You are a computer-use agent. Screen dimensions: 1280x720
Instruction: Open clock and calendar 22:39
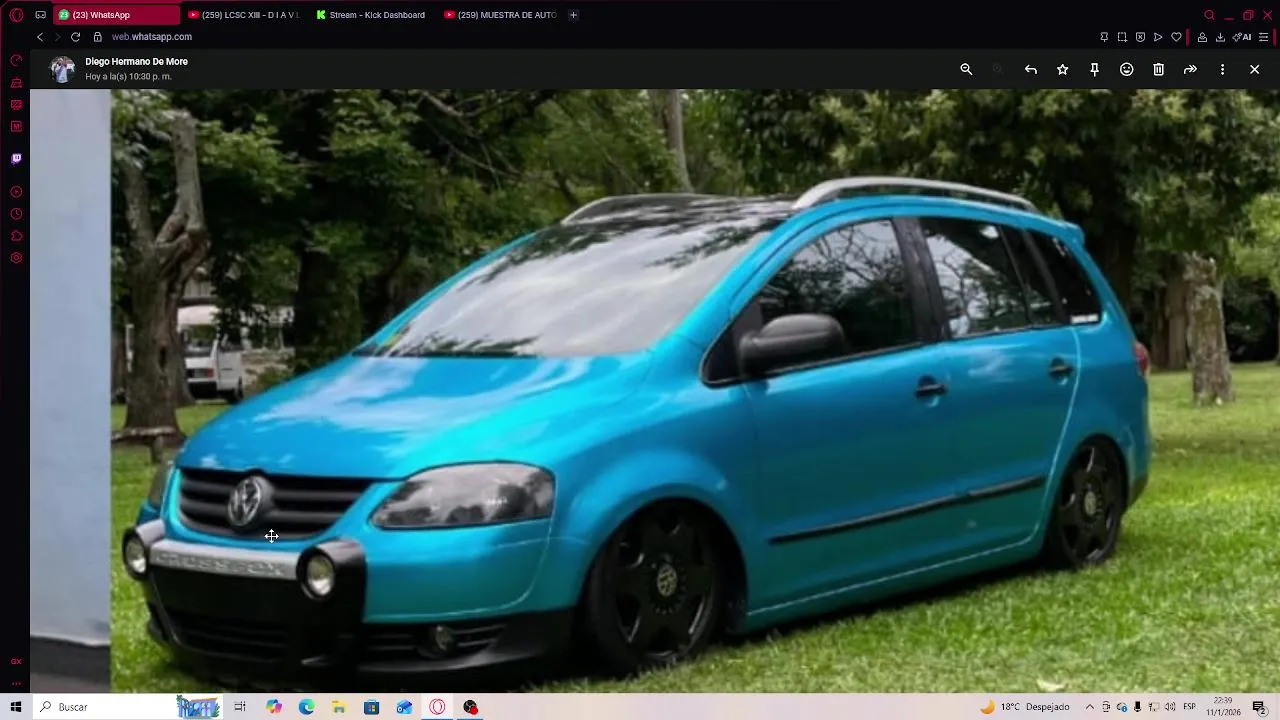(x=1223, y=707)
